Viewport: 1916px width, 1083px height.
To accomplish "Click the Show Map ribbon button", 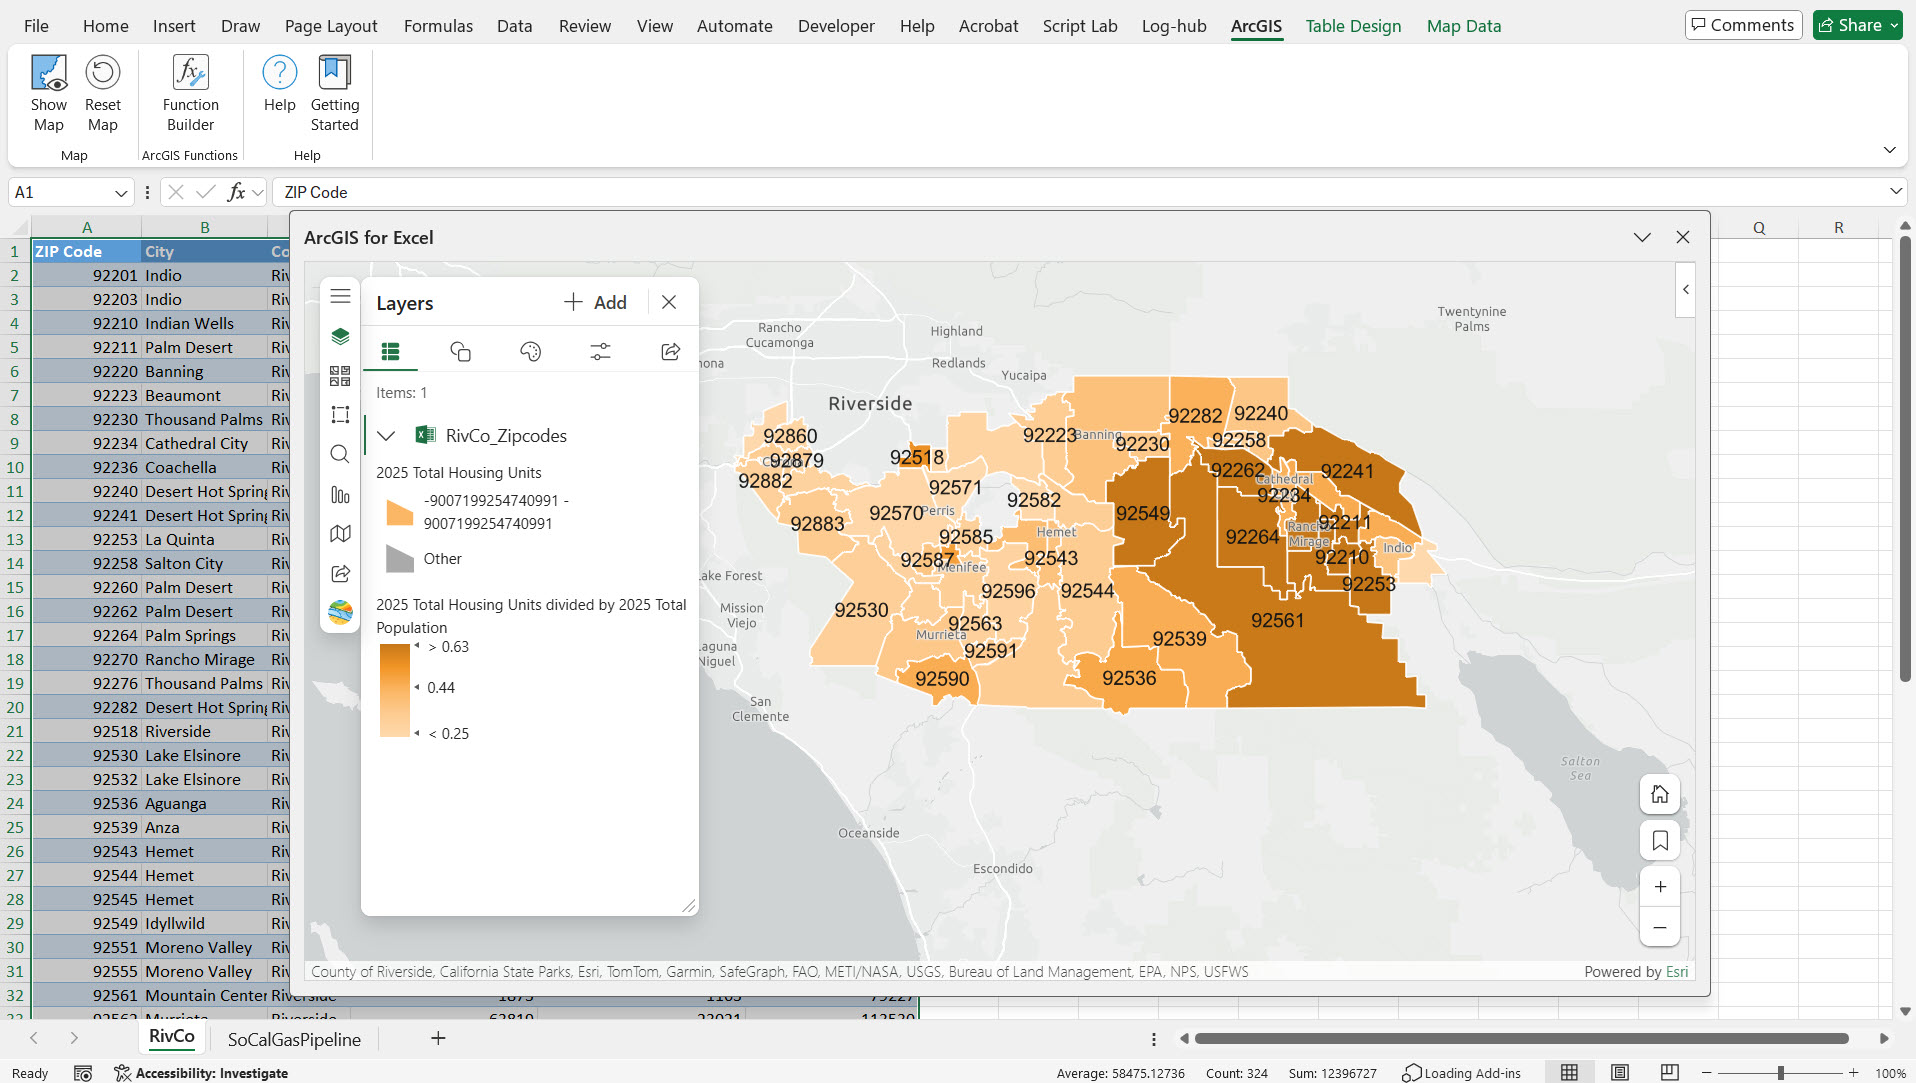I will point(48,94).
